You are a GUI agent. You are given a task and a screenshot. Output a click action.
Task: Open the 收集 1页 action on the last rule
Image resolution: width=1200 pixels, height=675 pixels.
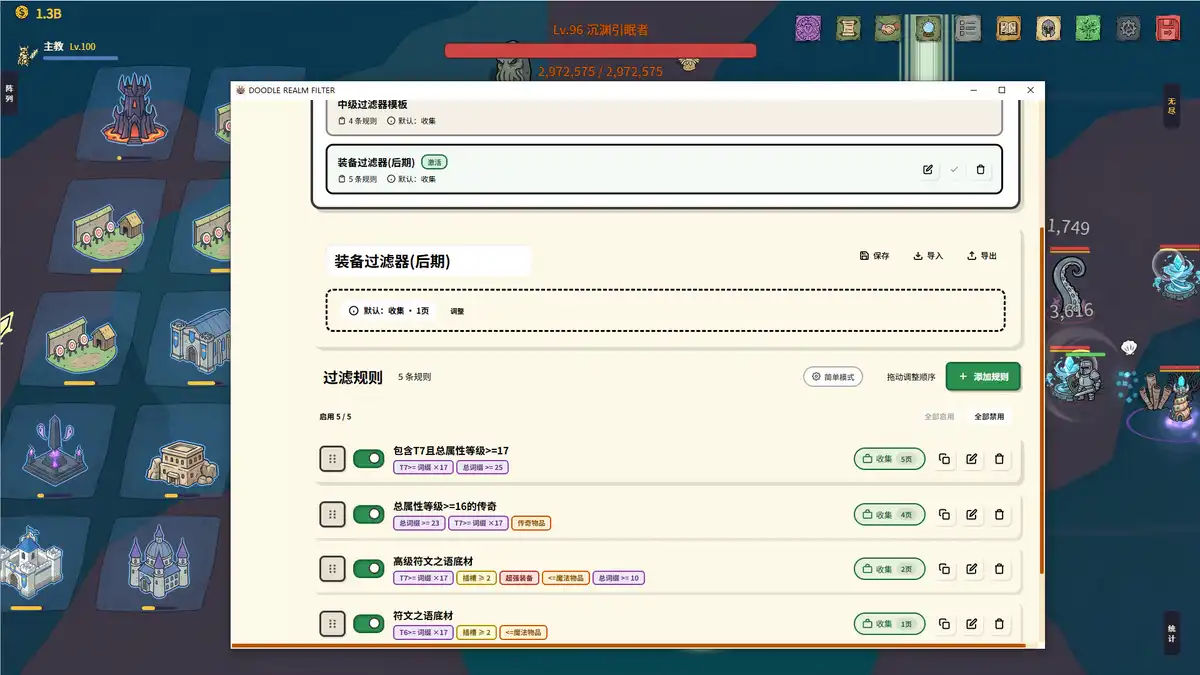(x=889, y=624)
